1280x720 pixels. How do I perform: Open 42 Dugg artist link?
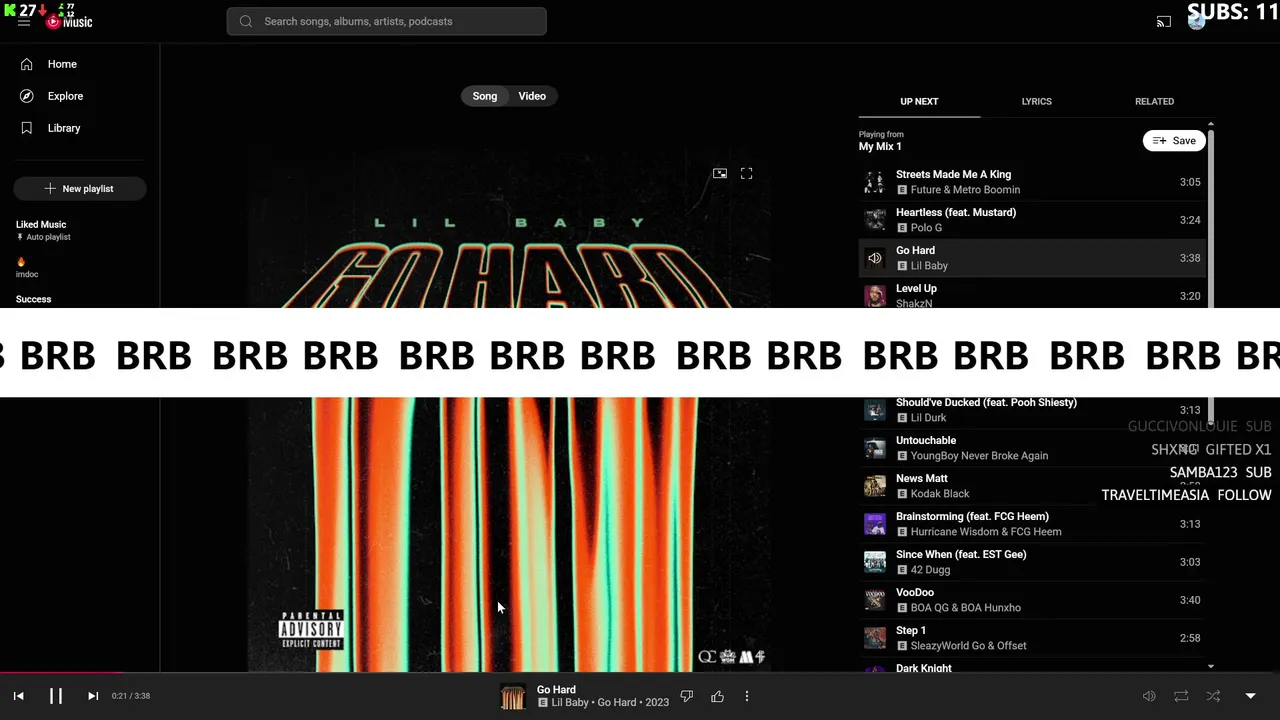point(930,570)
